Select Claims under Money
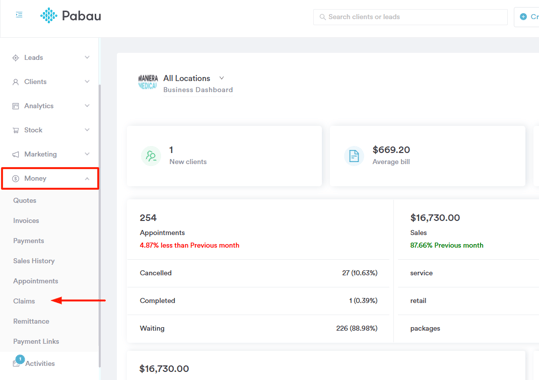539x380 pixels. [x=24, y=301]
